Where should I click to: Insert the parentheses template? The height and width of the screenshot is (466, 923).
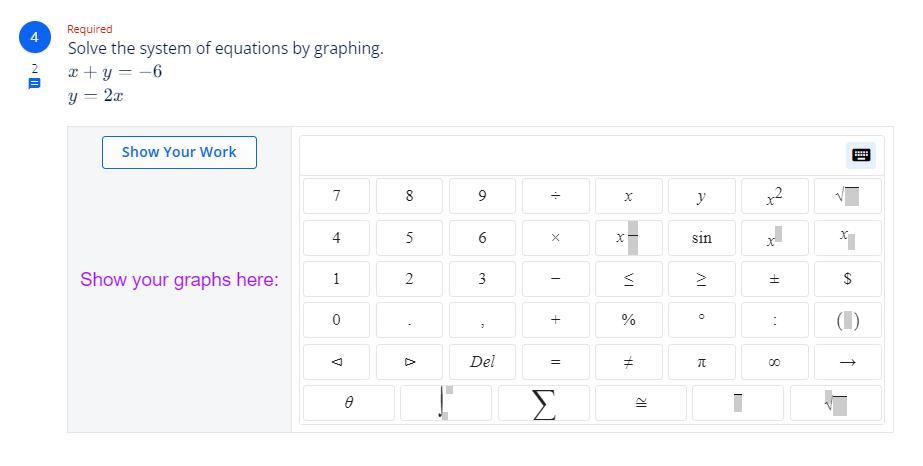click(847, 320)
